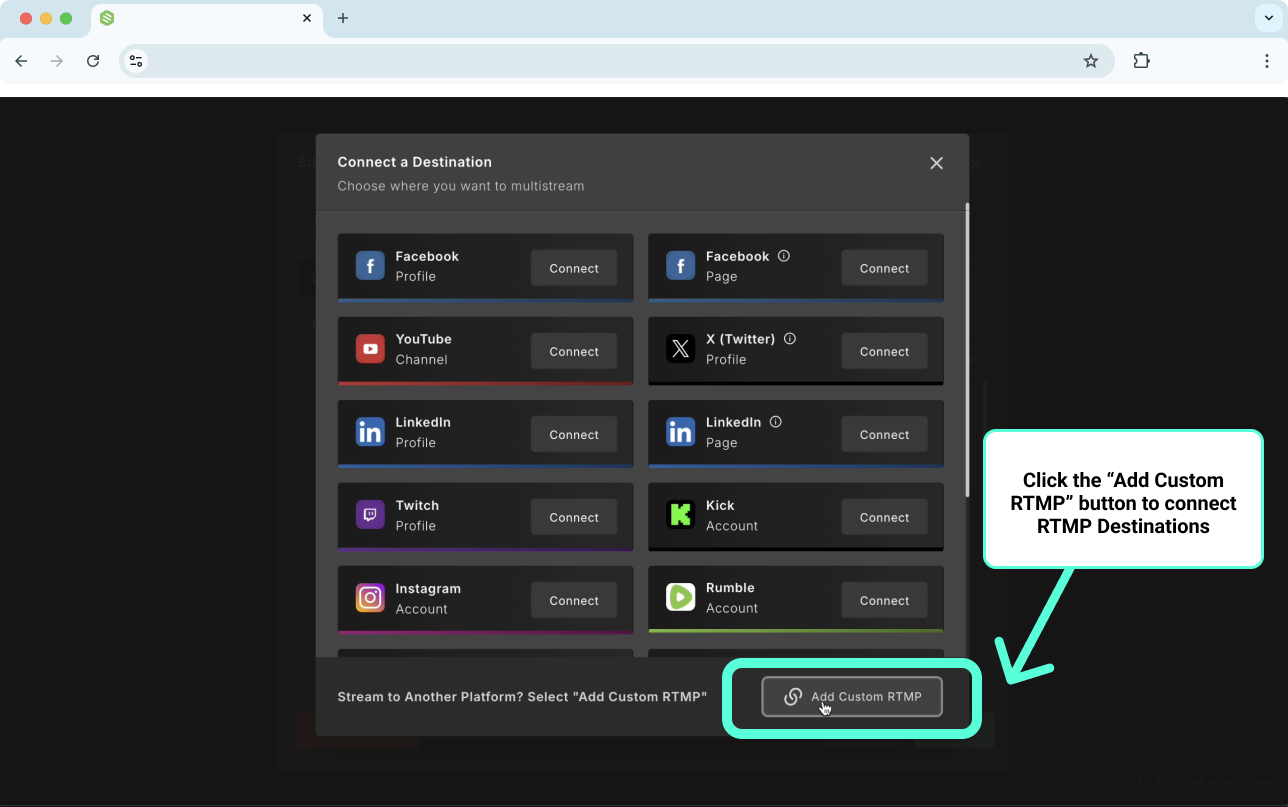
Task: Expand the tab search dropdown arrow
Action: tap(1268, 18)
